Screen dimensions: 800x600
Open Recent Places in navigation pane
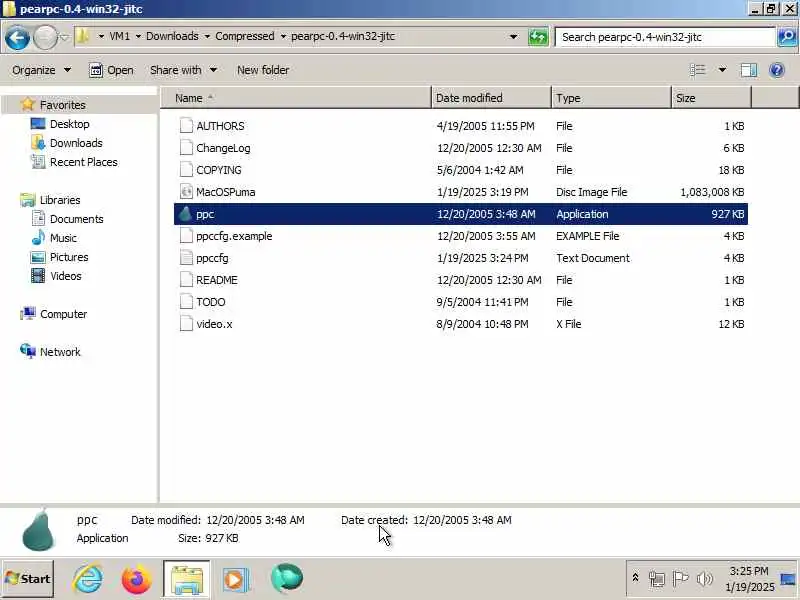tap(84, 162)
